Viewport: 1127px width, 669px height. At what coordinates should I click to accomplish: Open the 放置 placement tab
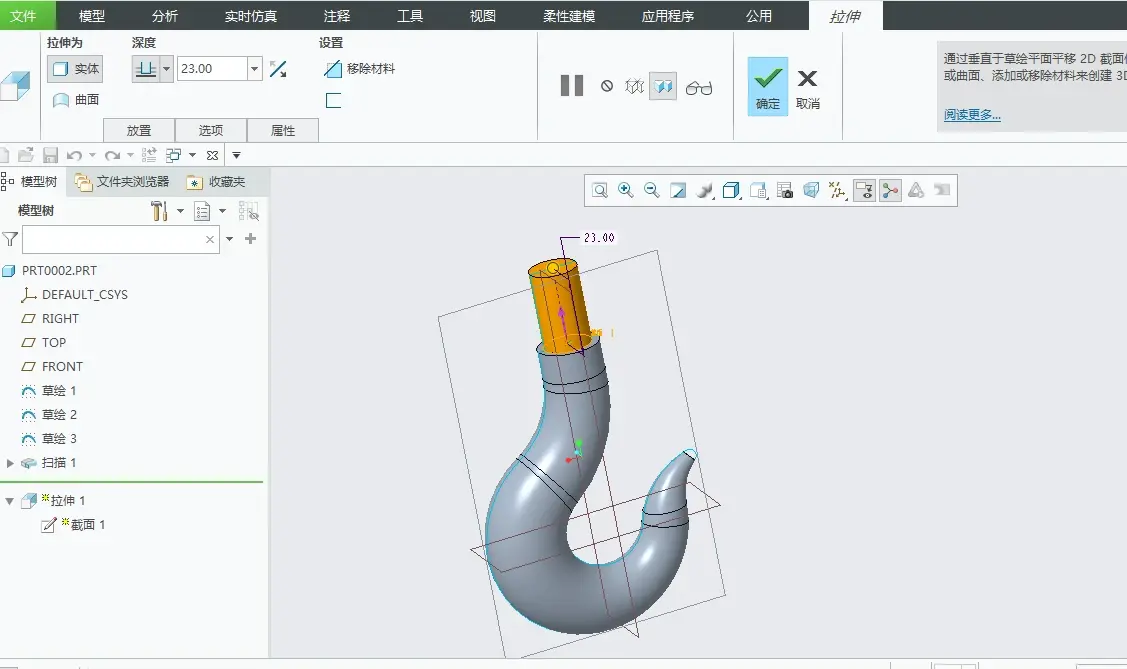[x=139, y=130]
